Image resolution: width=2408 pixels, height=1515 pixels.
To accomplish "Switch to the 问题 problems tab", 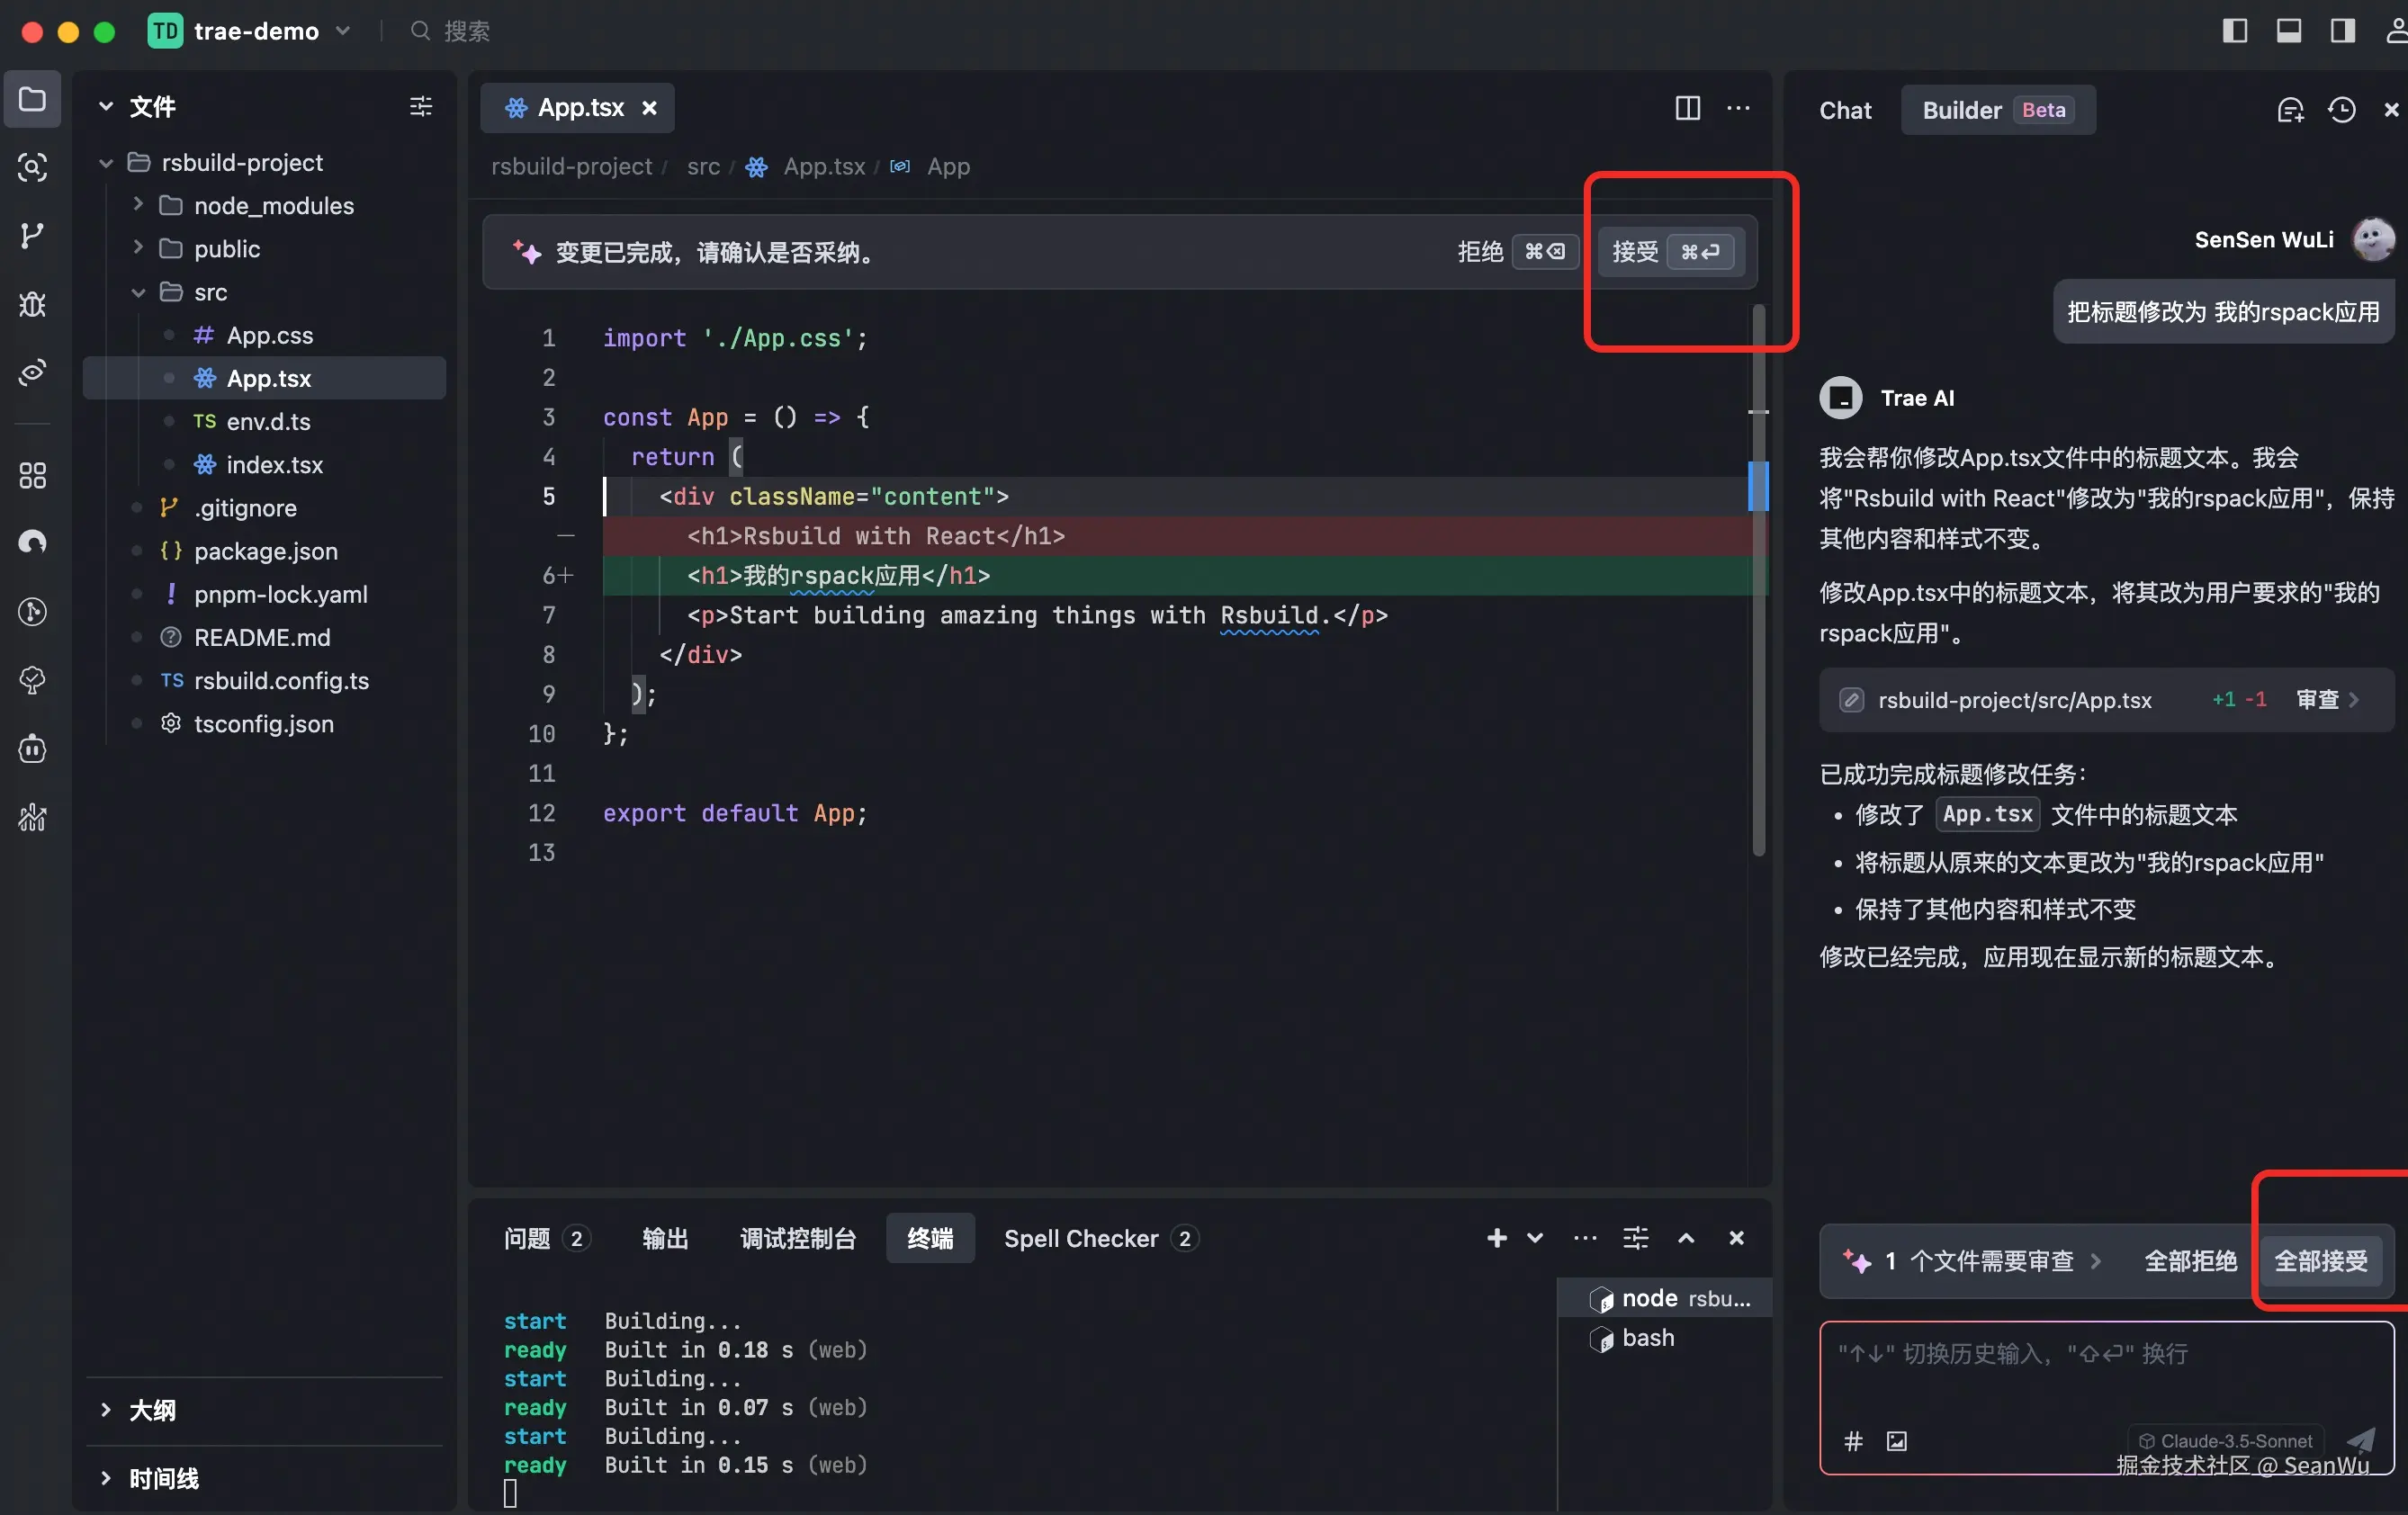I will 527,1238.
